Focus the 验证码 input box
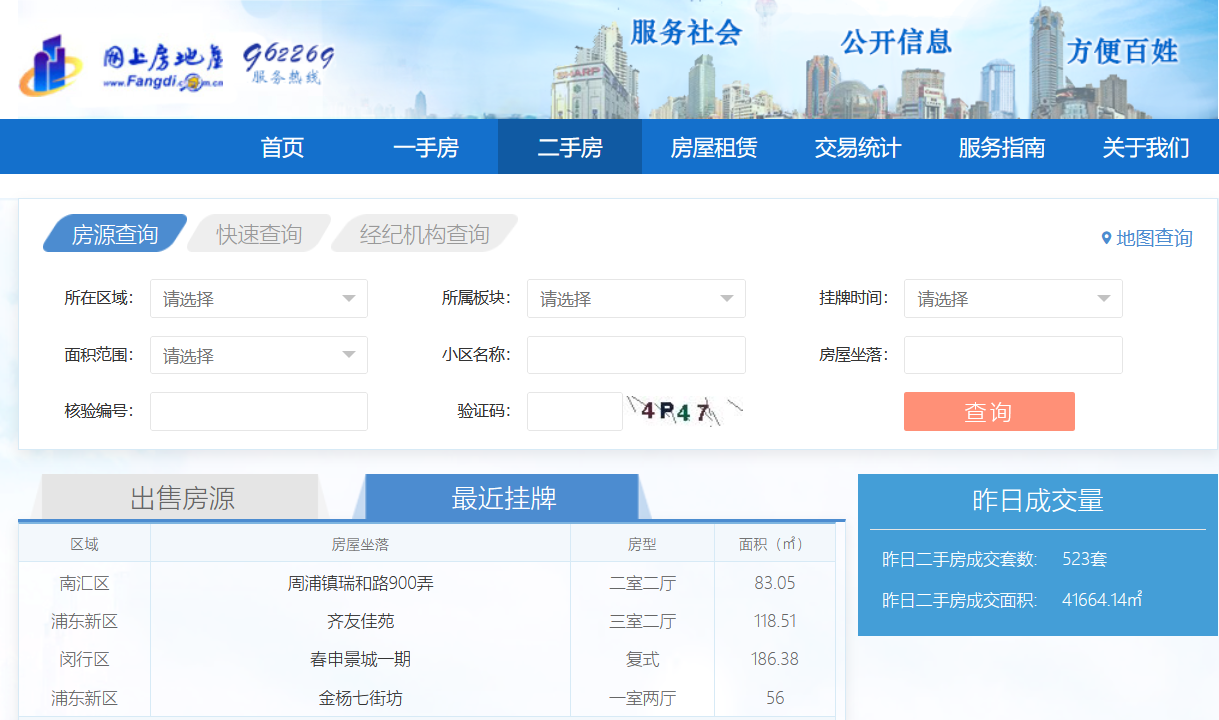 pos(574,411)
